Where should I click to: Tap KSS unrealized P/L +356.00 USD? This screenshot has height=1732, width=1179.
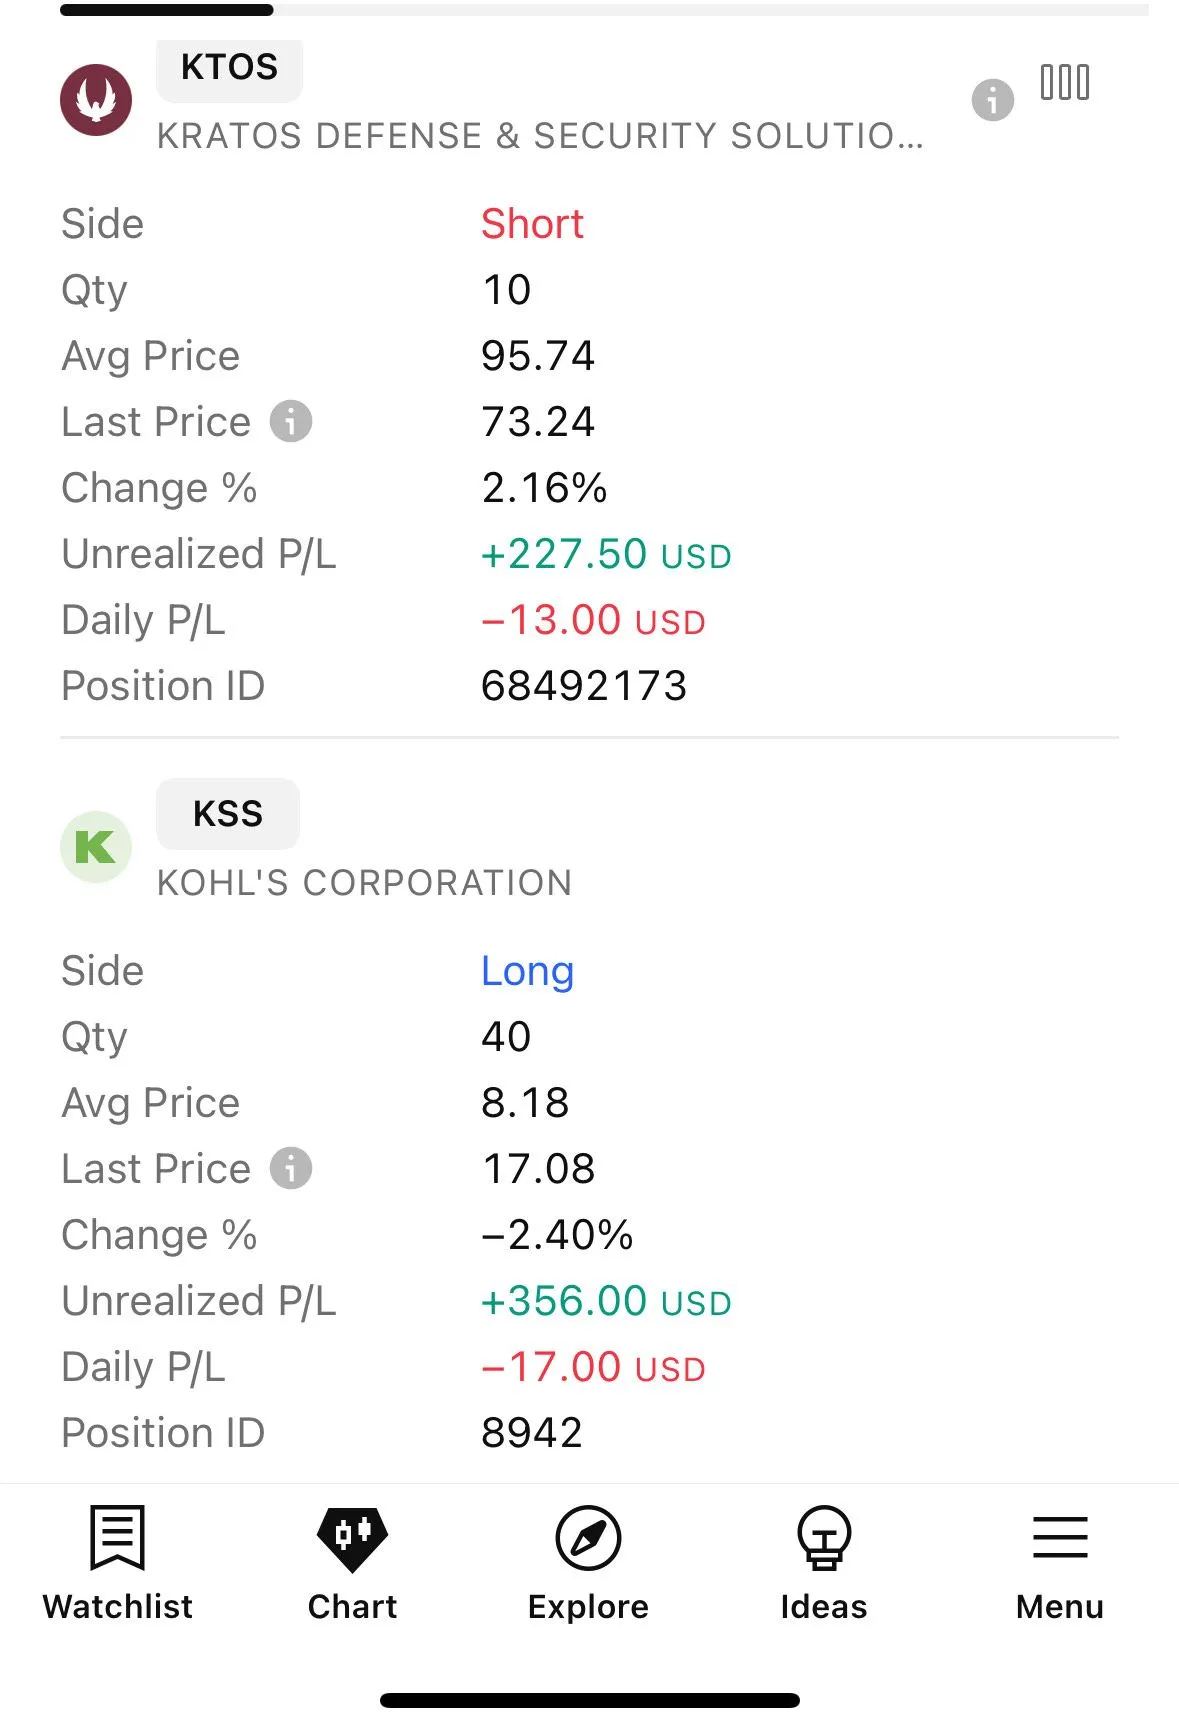606,1302
